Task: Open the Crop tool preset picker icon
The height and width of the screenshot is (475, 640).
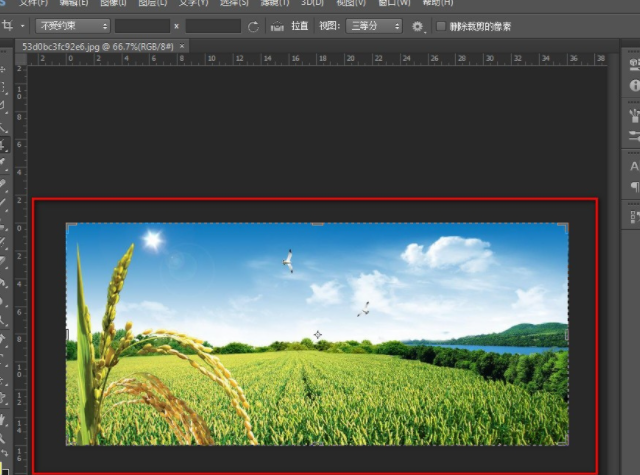Action: 7,26
